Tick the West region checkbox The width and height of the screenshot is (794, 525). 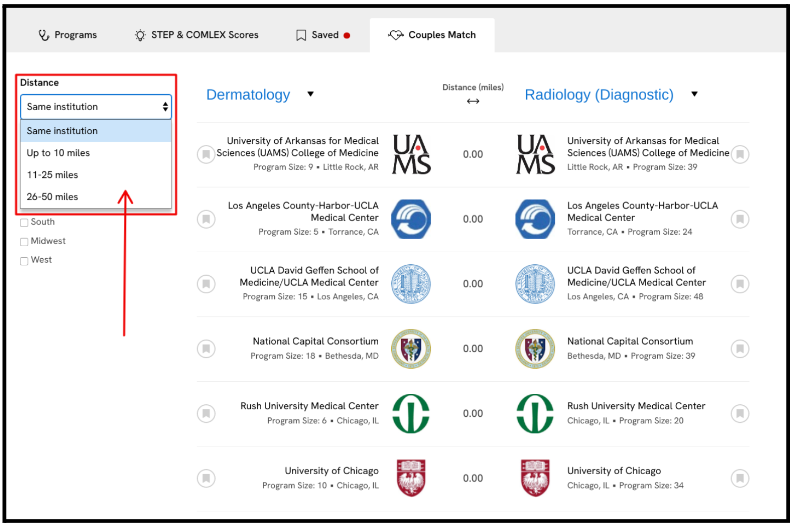coord(24,261)
